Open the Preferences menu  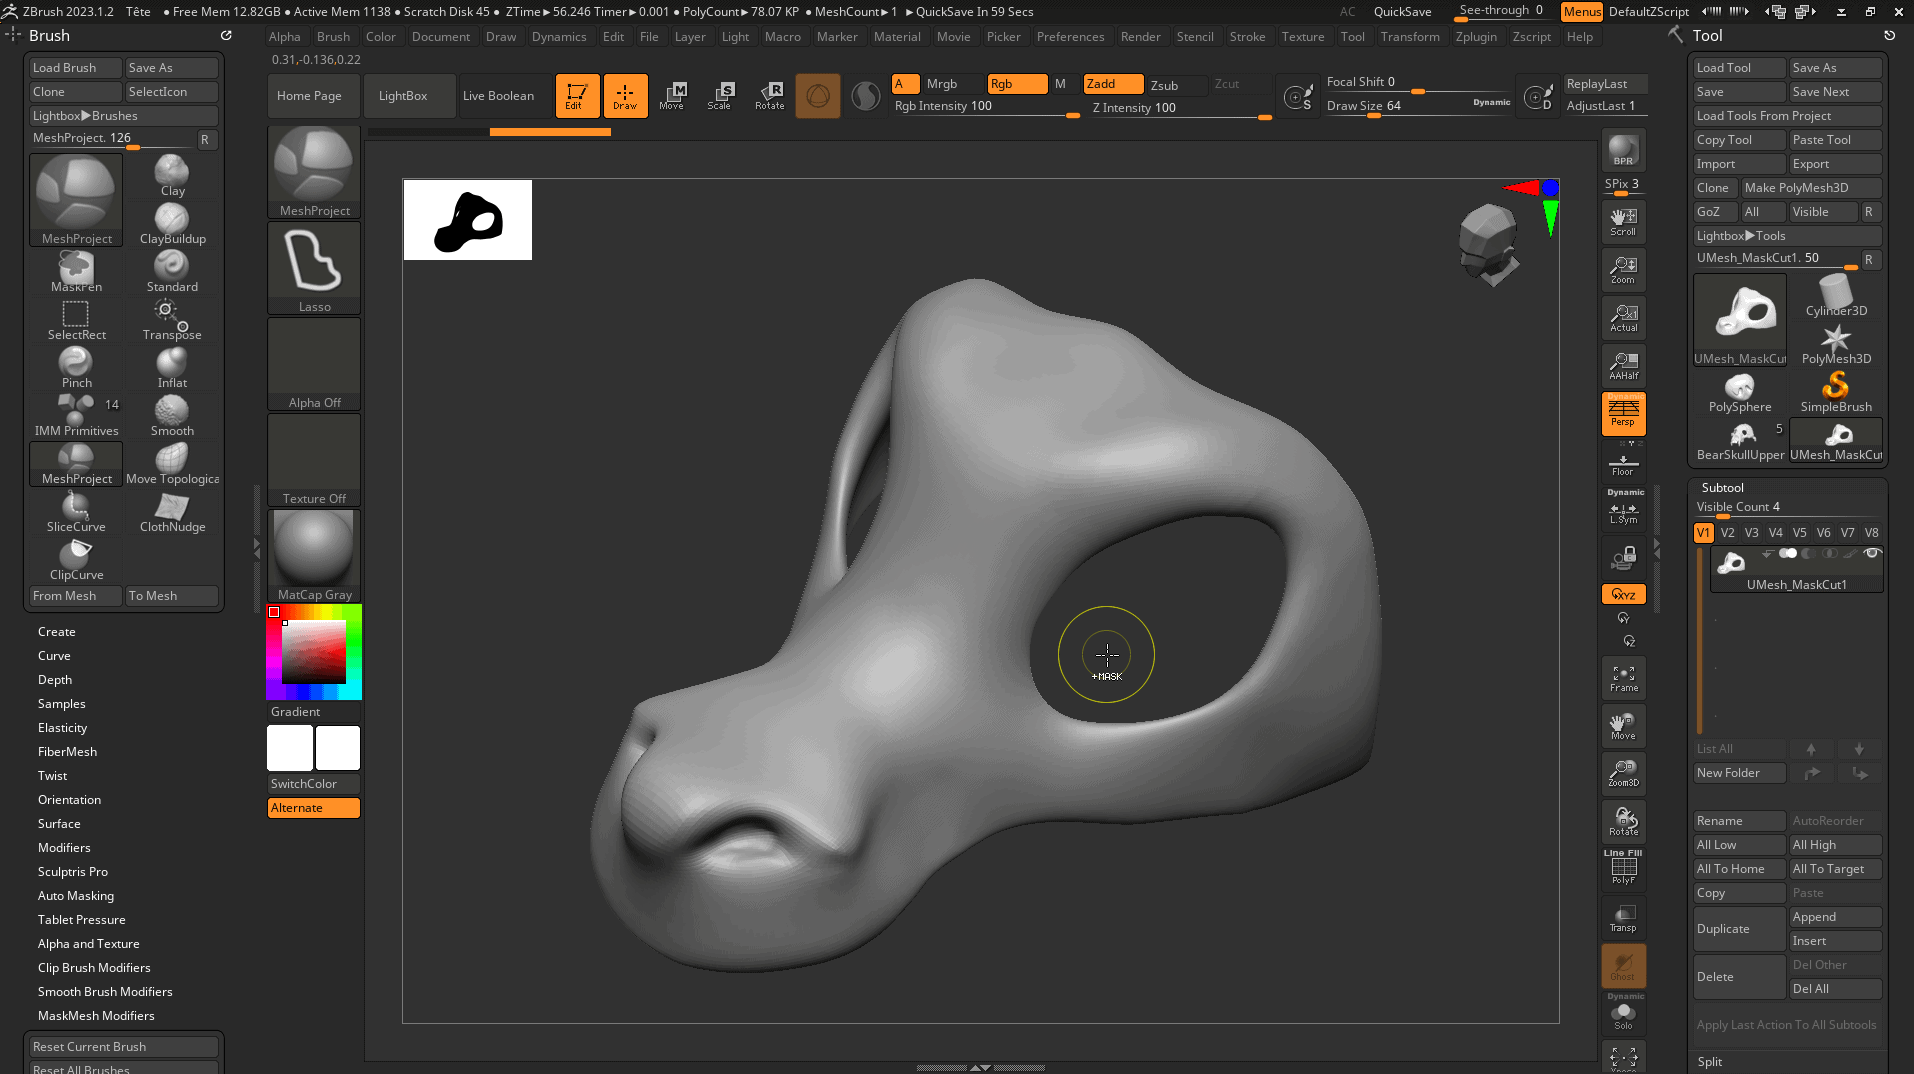(1070, 37)
